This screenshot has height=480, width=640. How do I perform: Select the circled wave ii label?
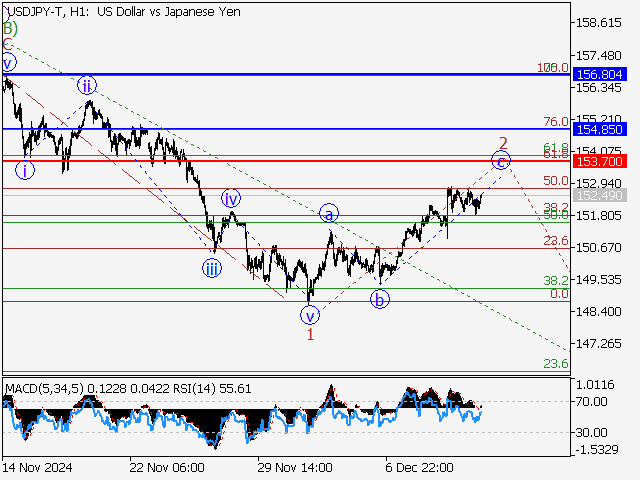click(x=88, y=85)
